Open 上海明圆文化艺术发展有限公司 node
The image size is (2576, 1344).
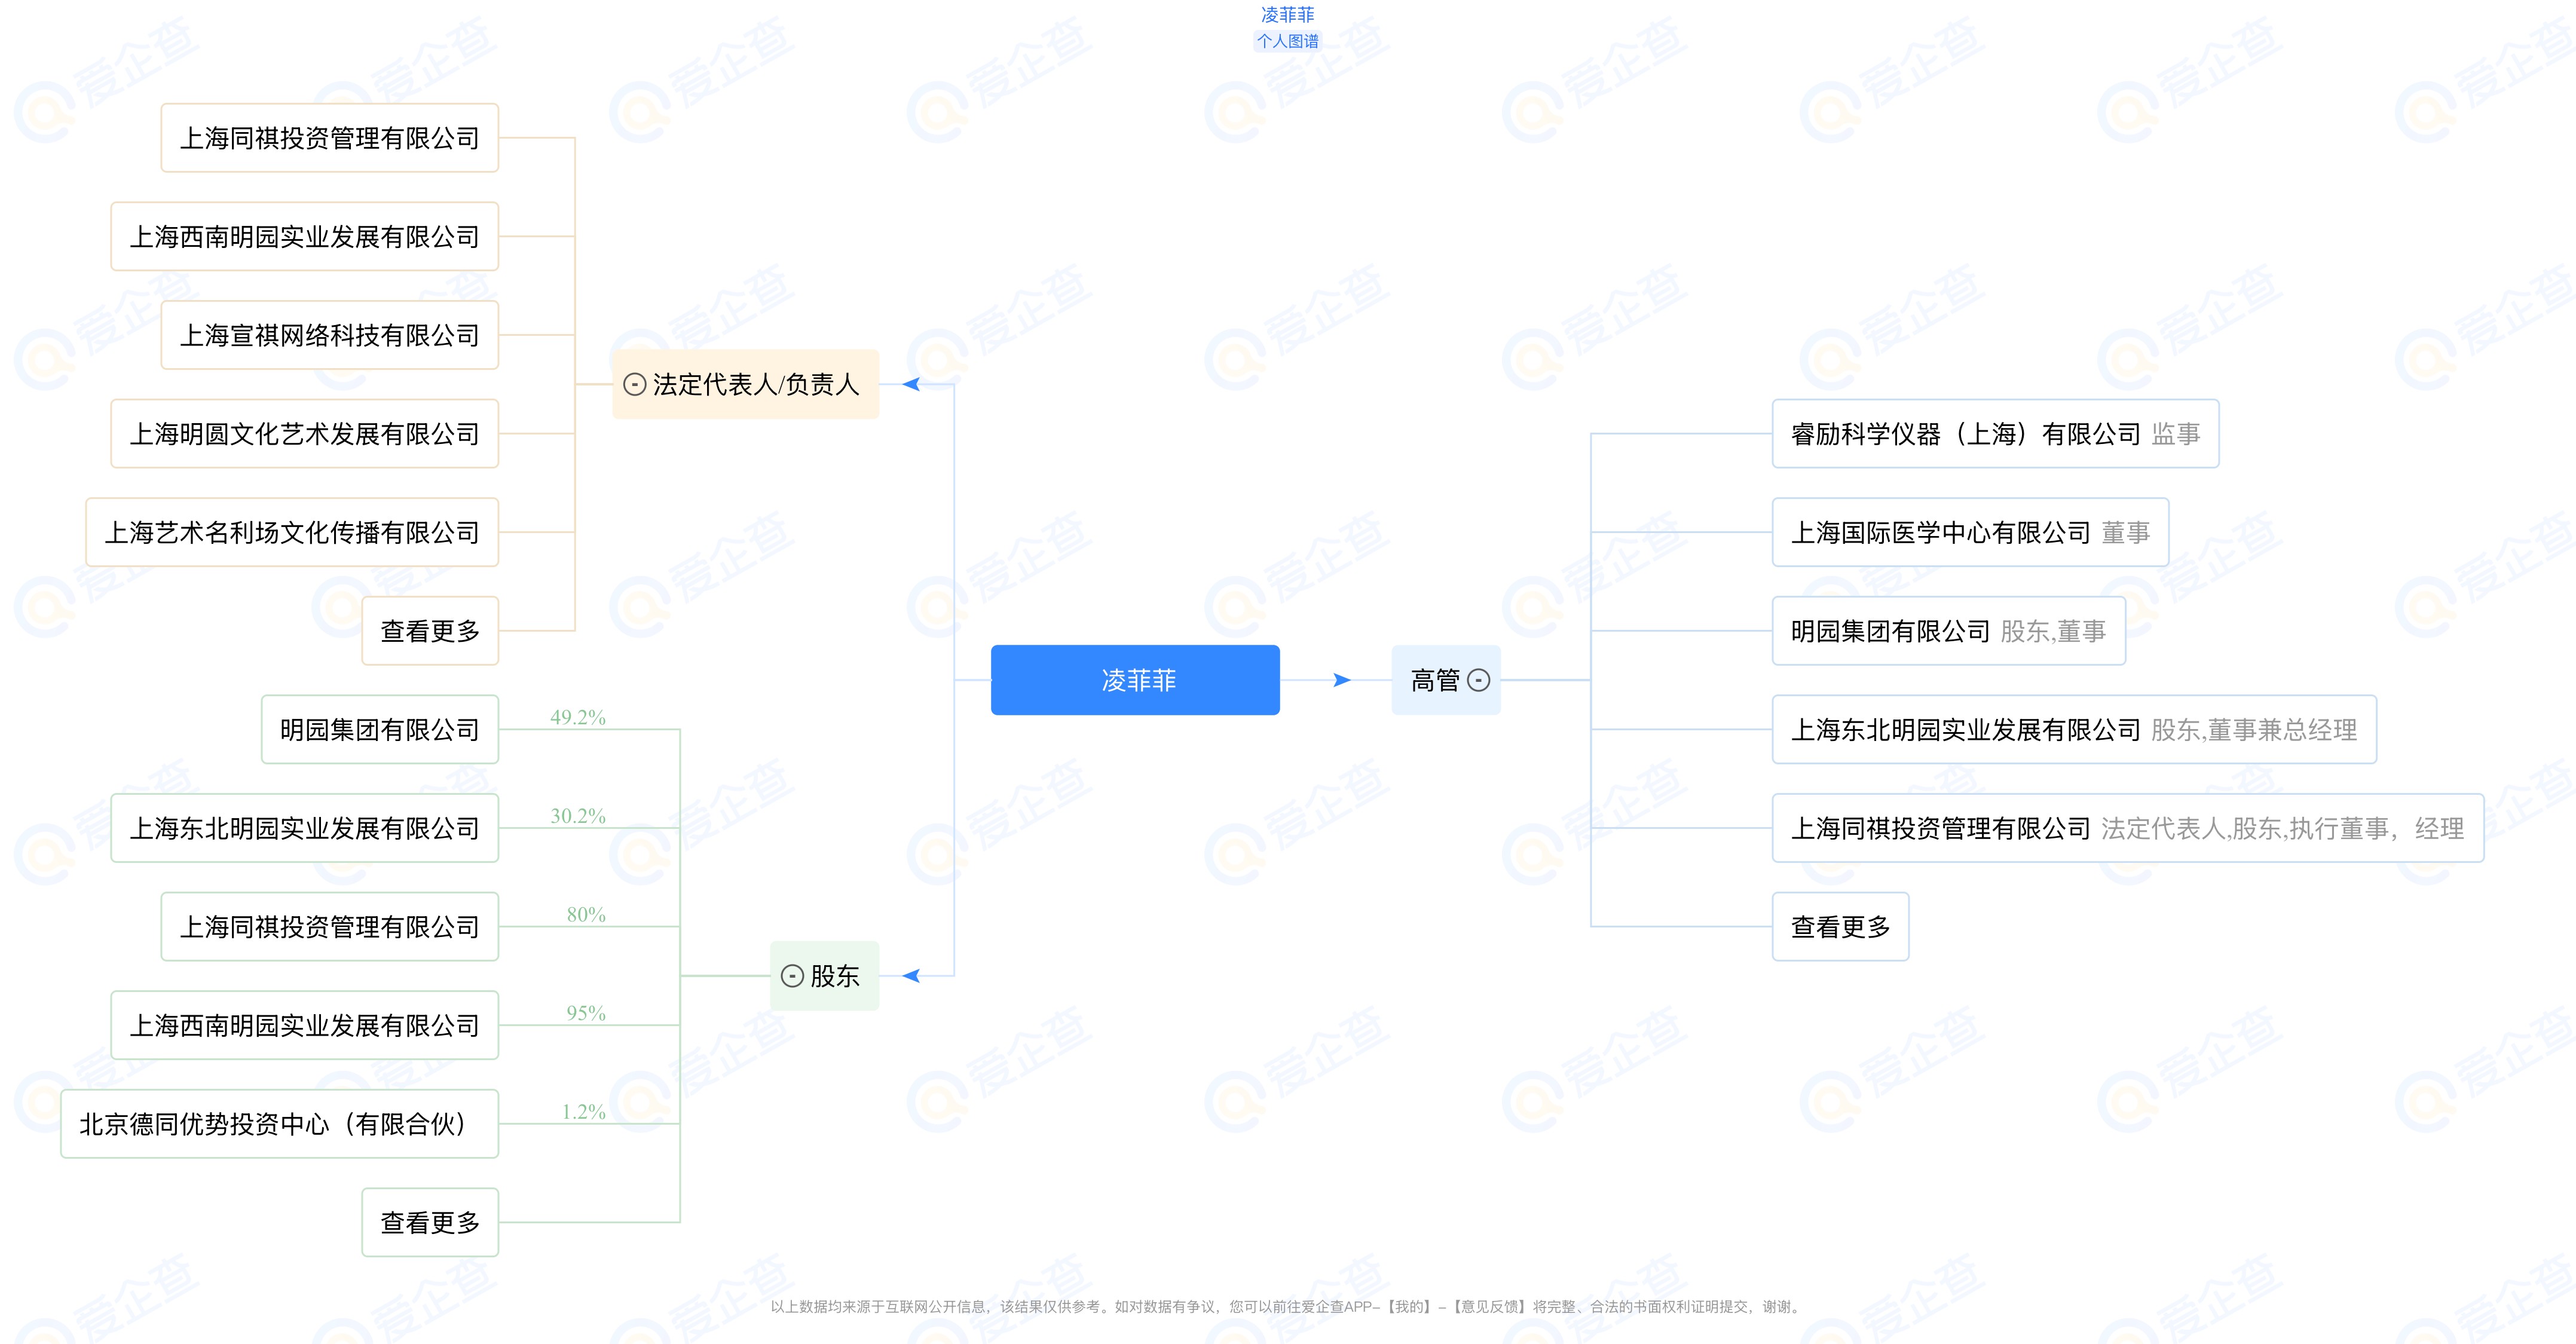point(305,434)
